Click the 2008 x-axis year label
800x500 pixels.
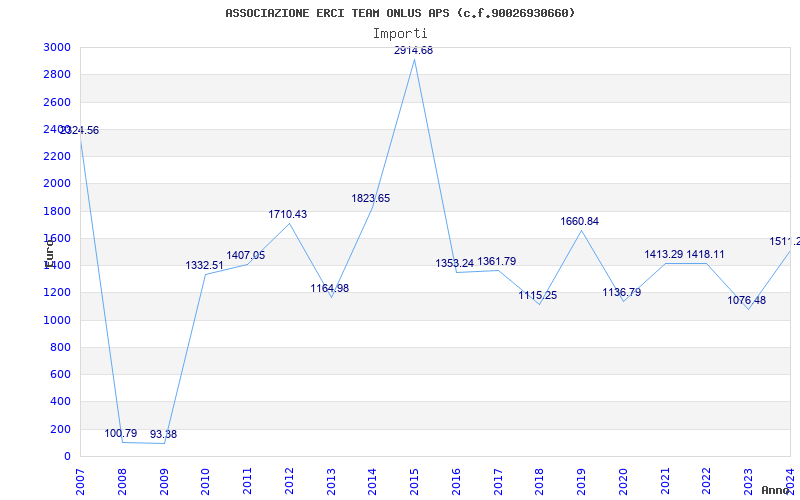(x=122, y=482)
